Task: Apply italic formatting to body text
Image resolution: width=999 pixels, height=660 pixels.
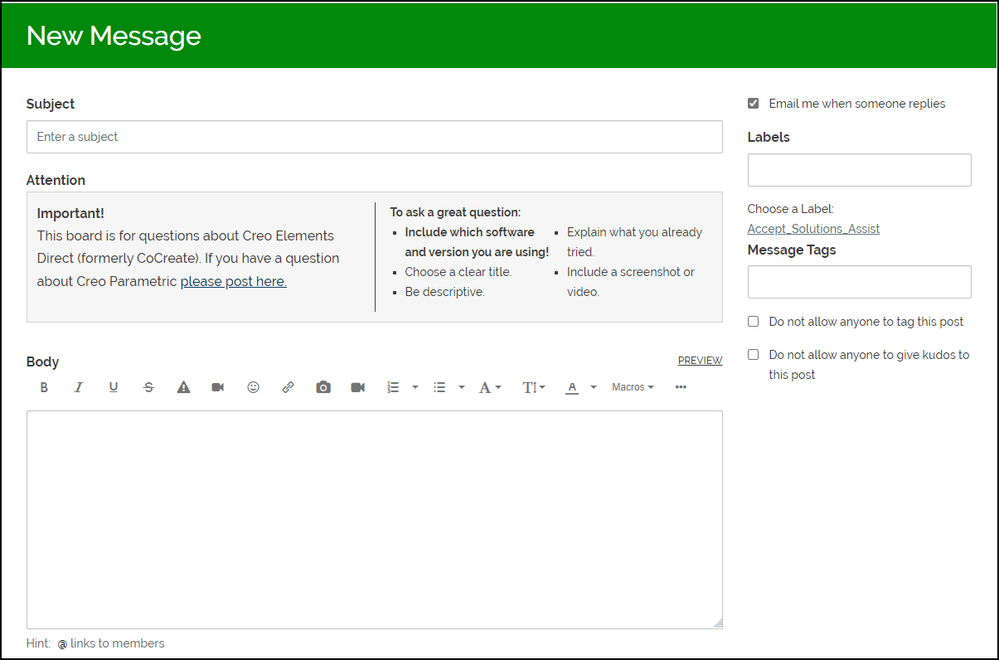Action: click(79, 387)
